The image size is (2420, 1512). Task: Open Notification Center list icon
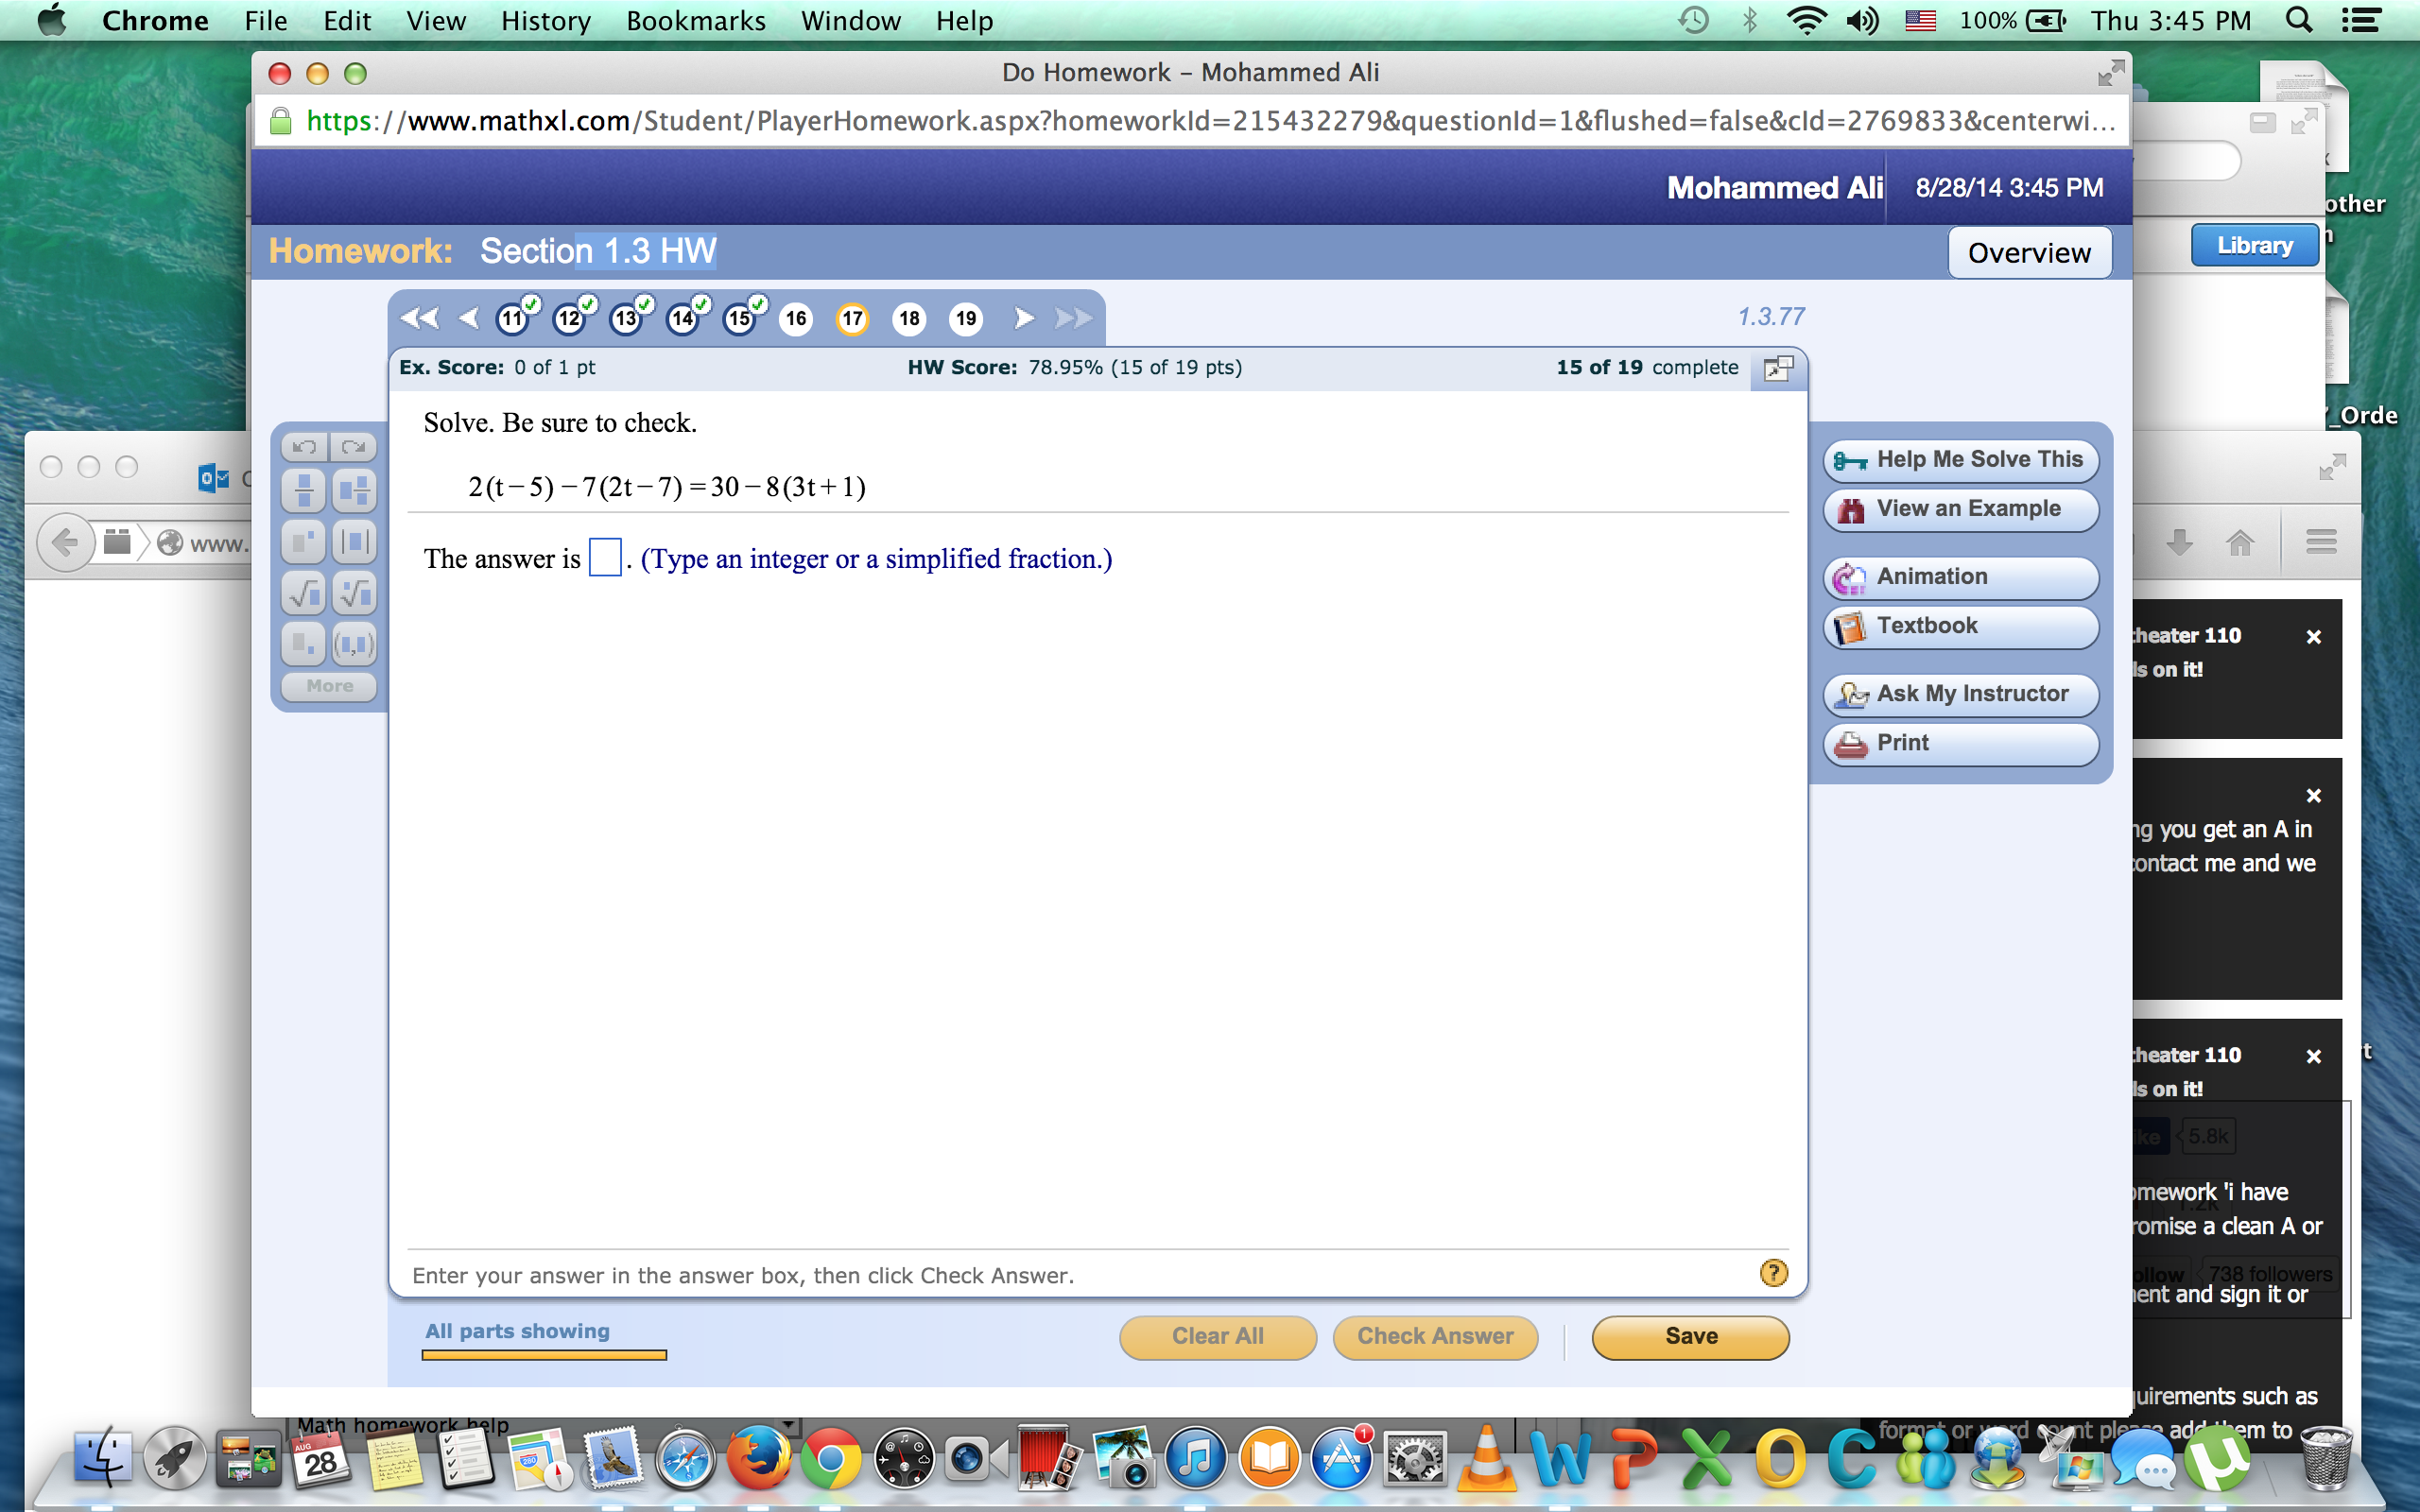(x=2361, y=21)
